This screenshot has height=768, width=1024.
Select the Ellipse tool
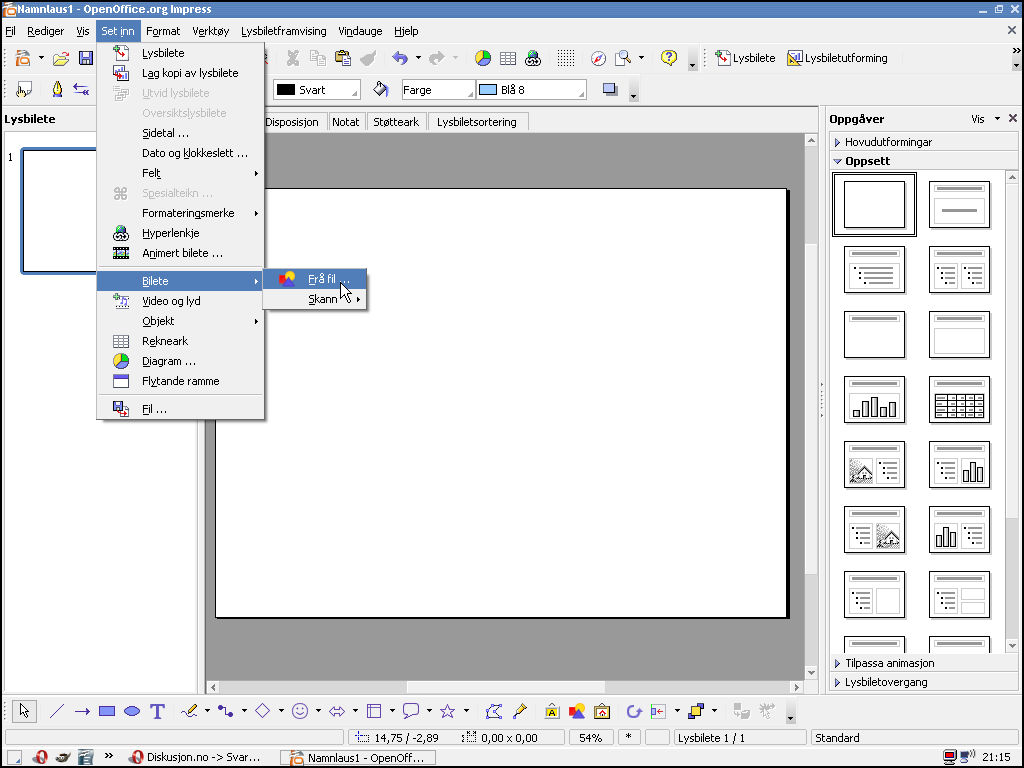coord(132,711)
